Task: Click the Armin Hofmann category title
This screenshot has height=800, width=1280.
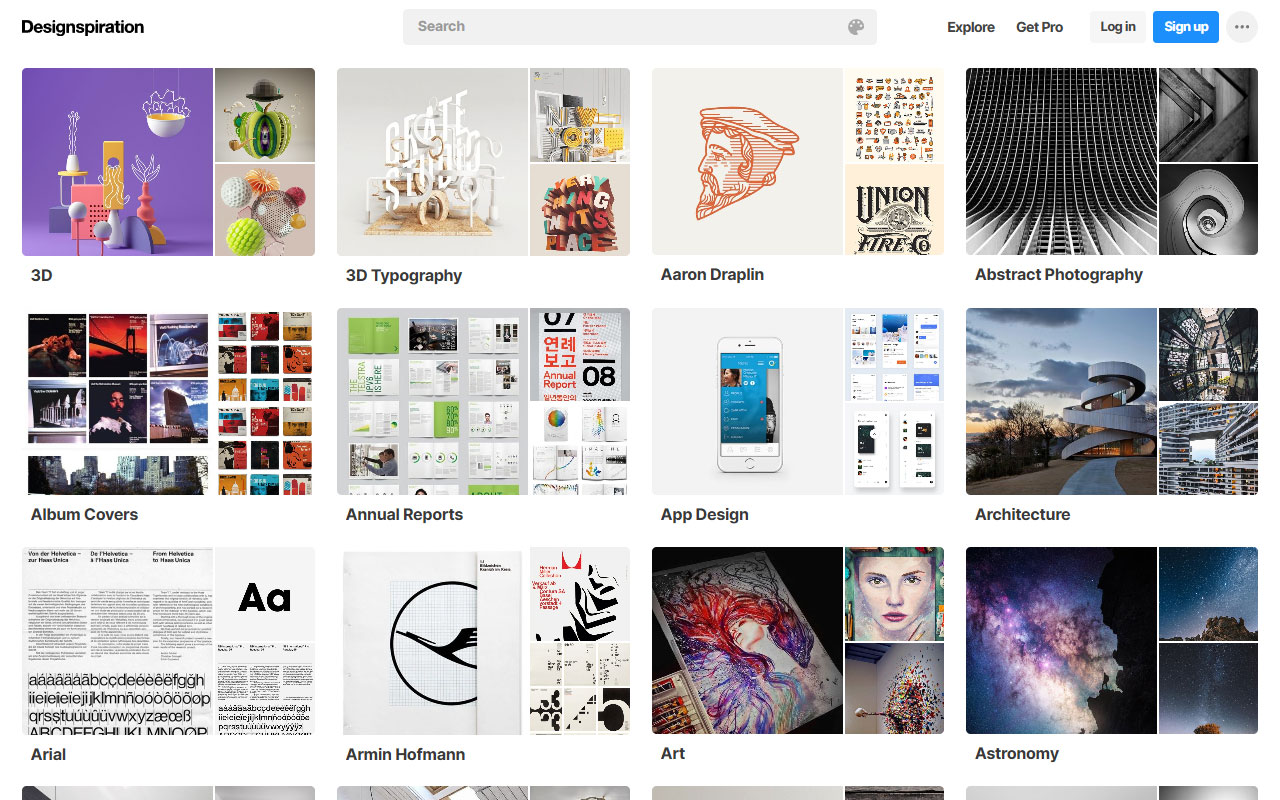Action: tap(405, 754)
